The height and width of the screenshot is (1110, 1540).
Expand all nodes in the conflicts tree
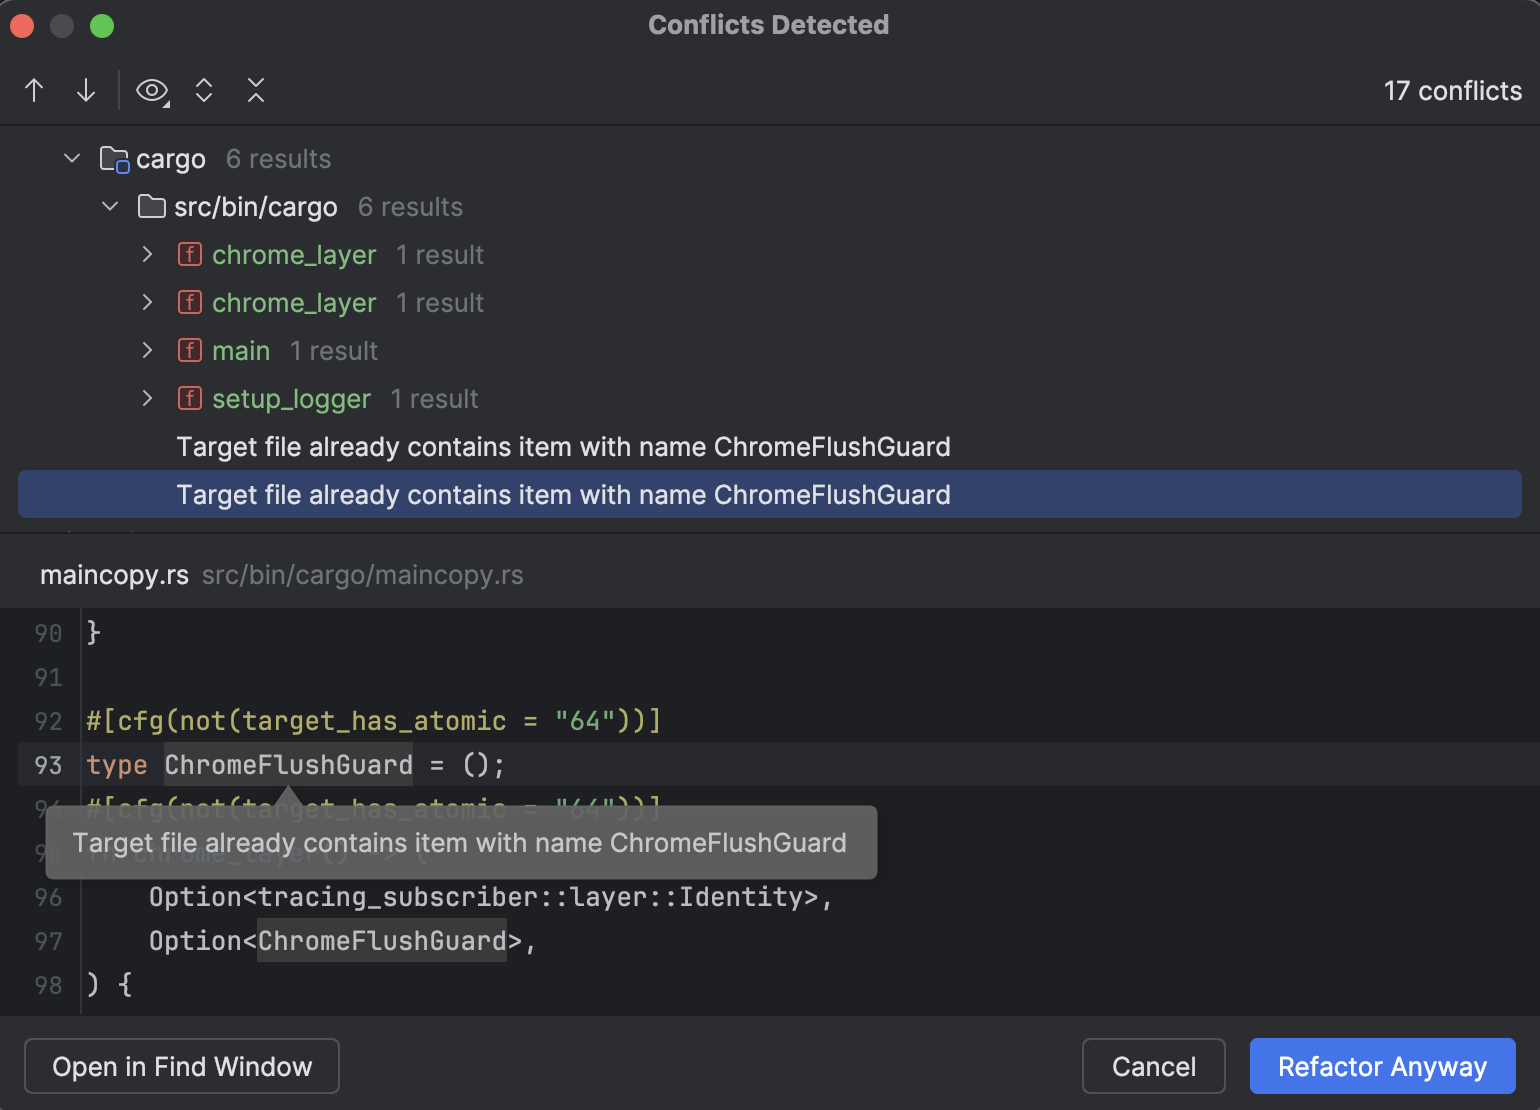203,90
